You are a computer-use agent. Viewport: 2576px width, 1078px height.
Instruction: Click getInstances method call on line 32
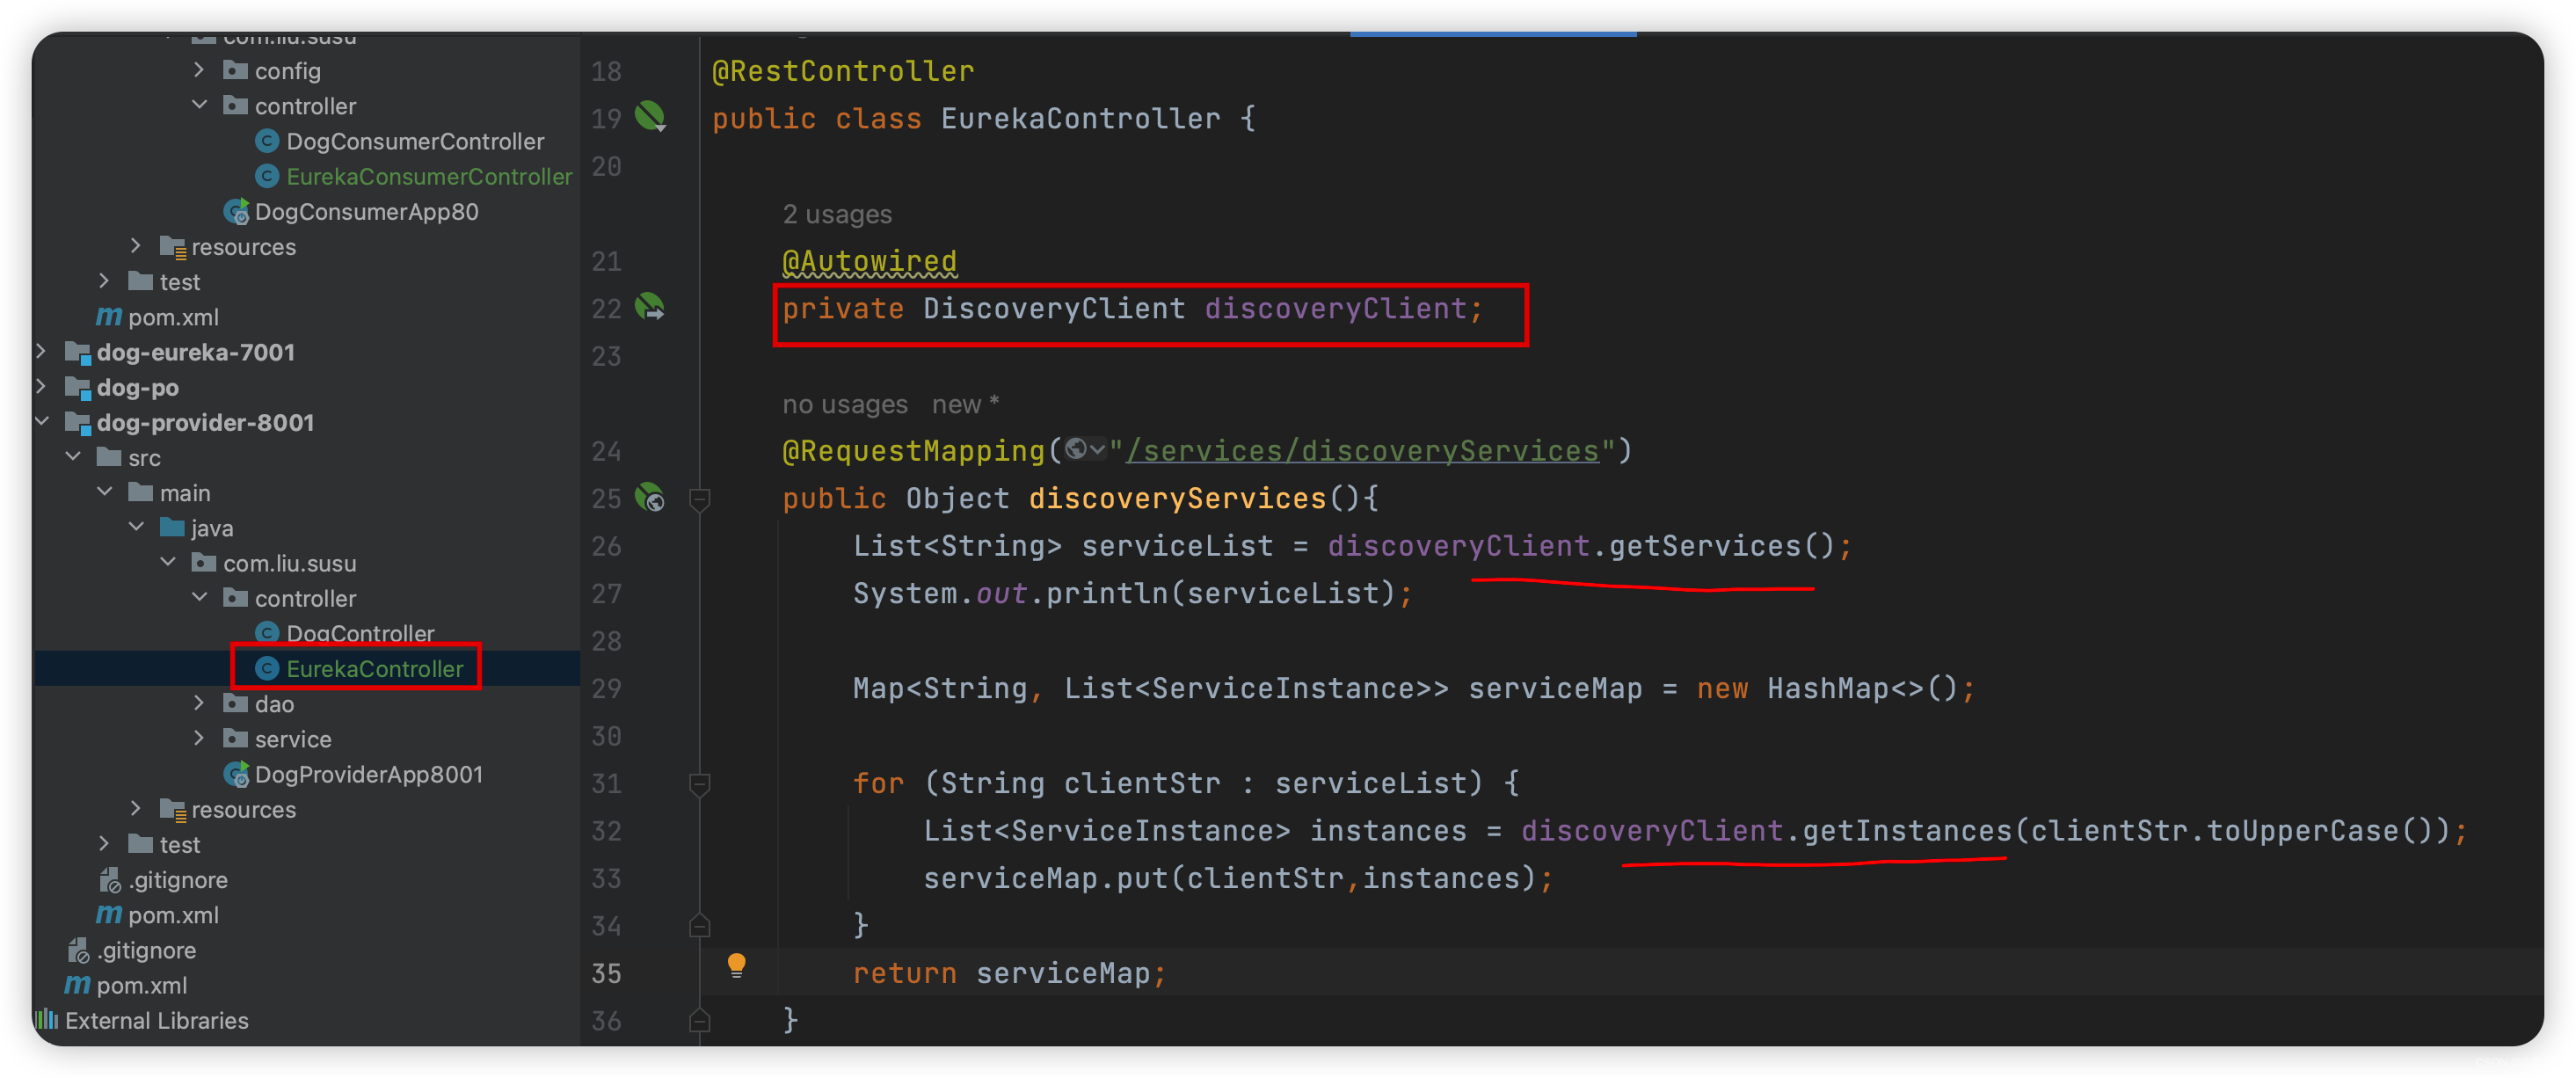pos(1907,831)
